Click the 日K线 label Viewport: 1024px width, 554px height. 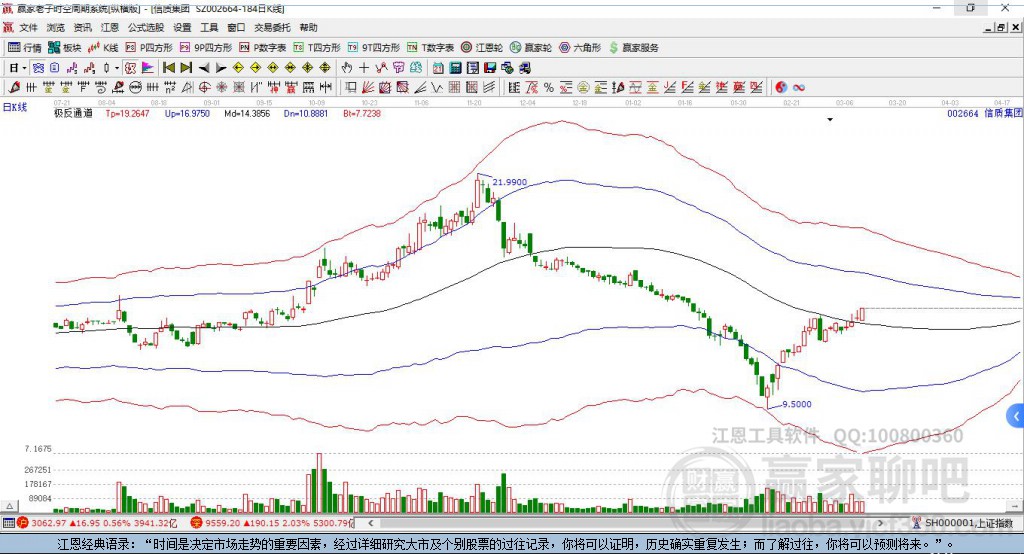[x=15, y=107]
